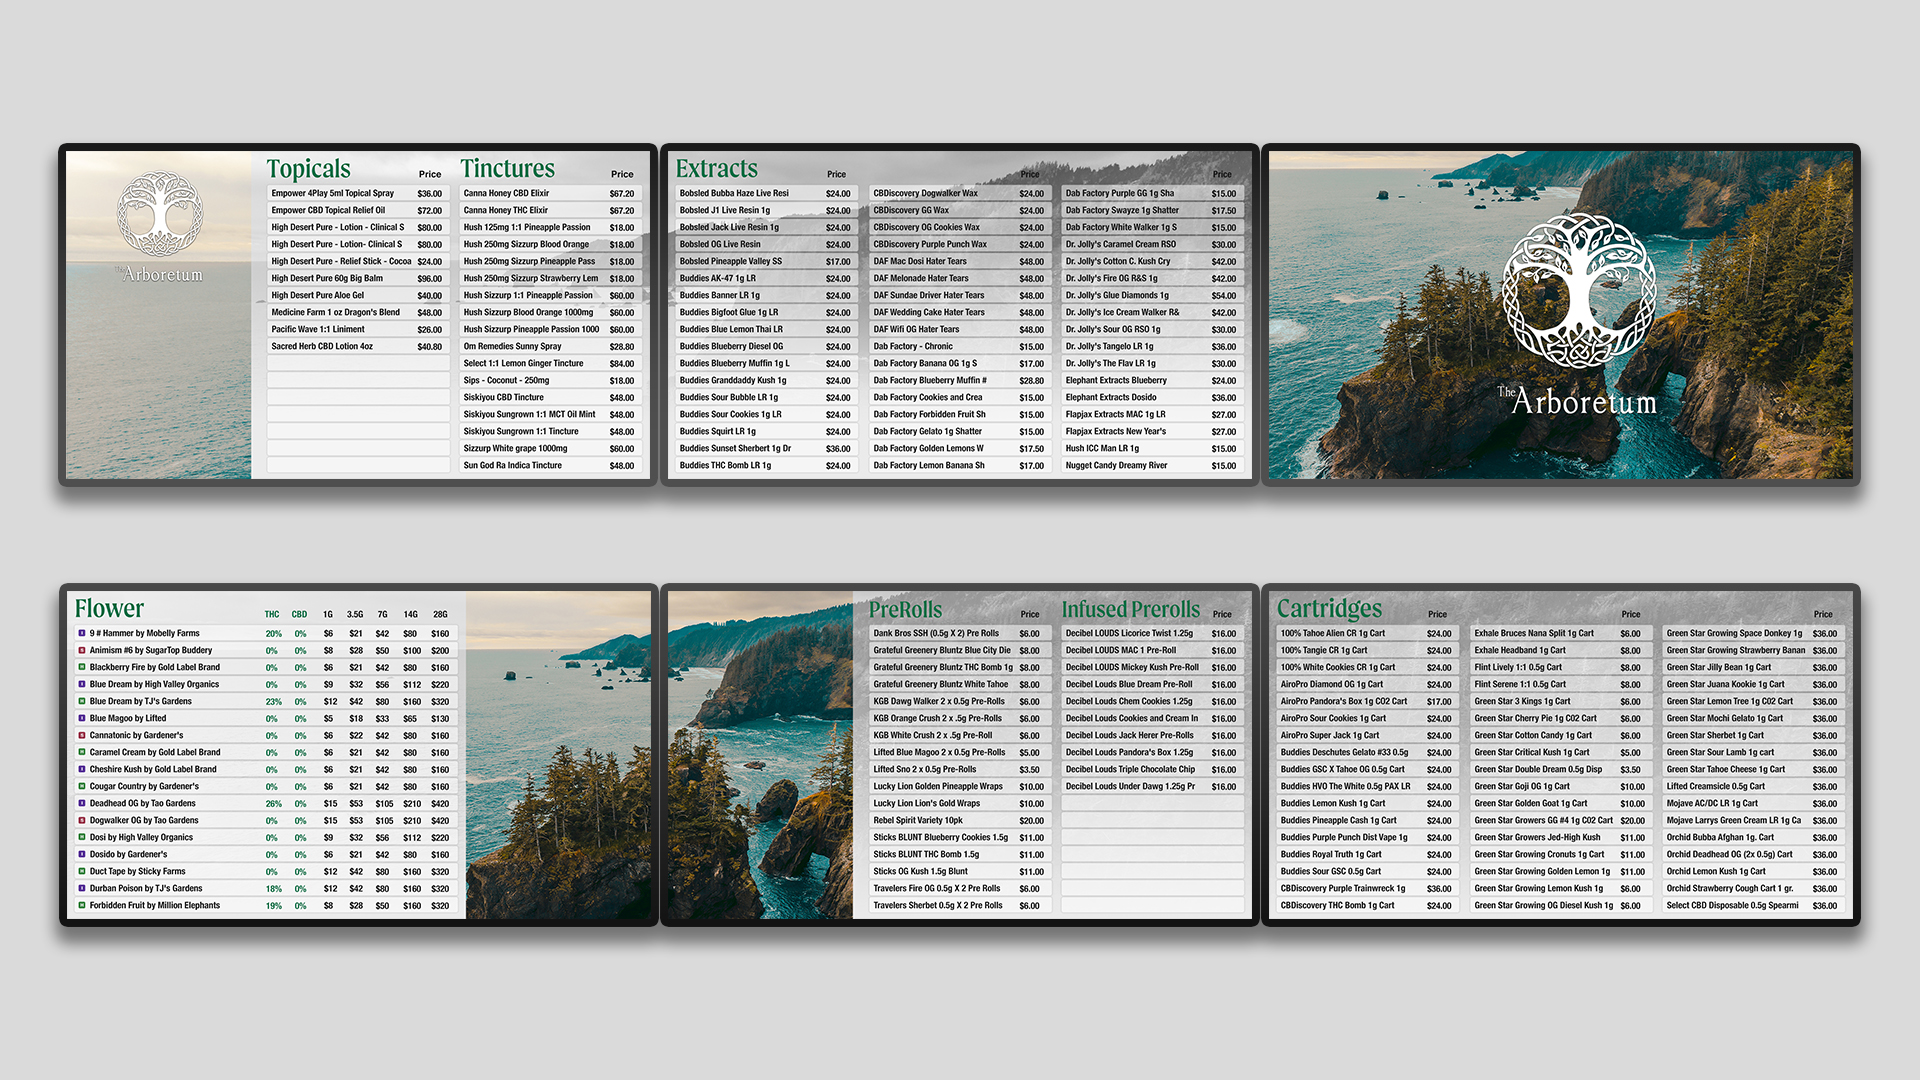Click $420 price for Dogwalker OG

pos(440,821)
